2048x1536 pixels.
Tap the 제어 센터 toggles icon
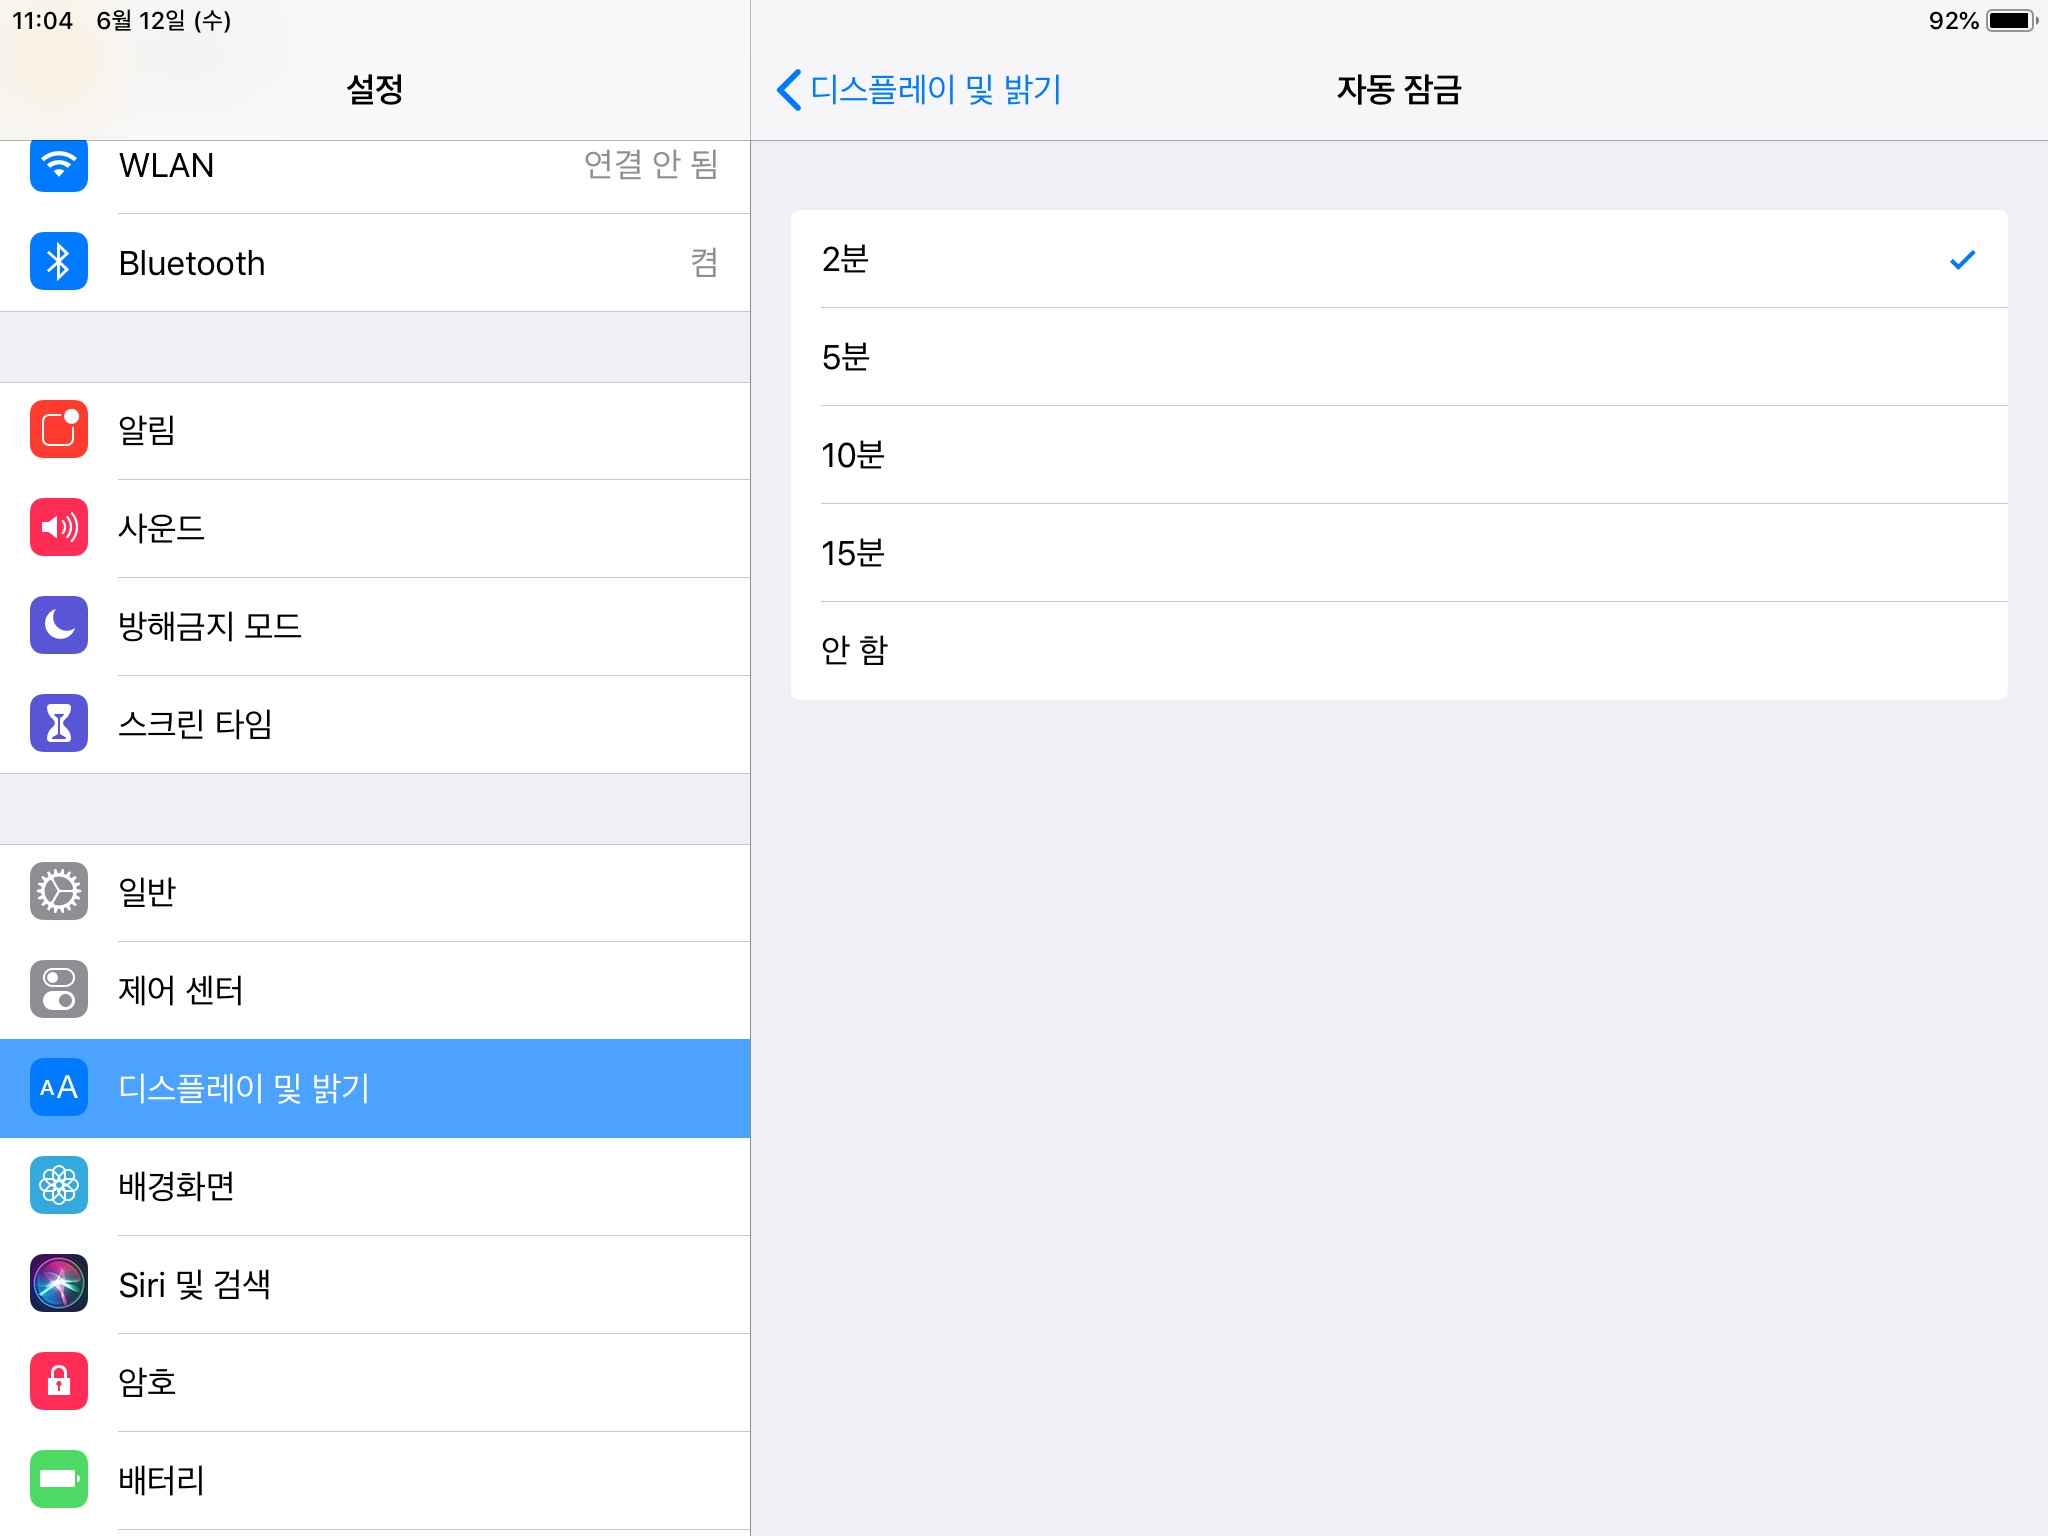point(59,989)
